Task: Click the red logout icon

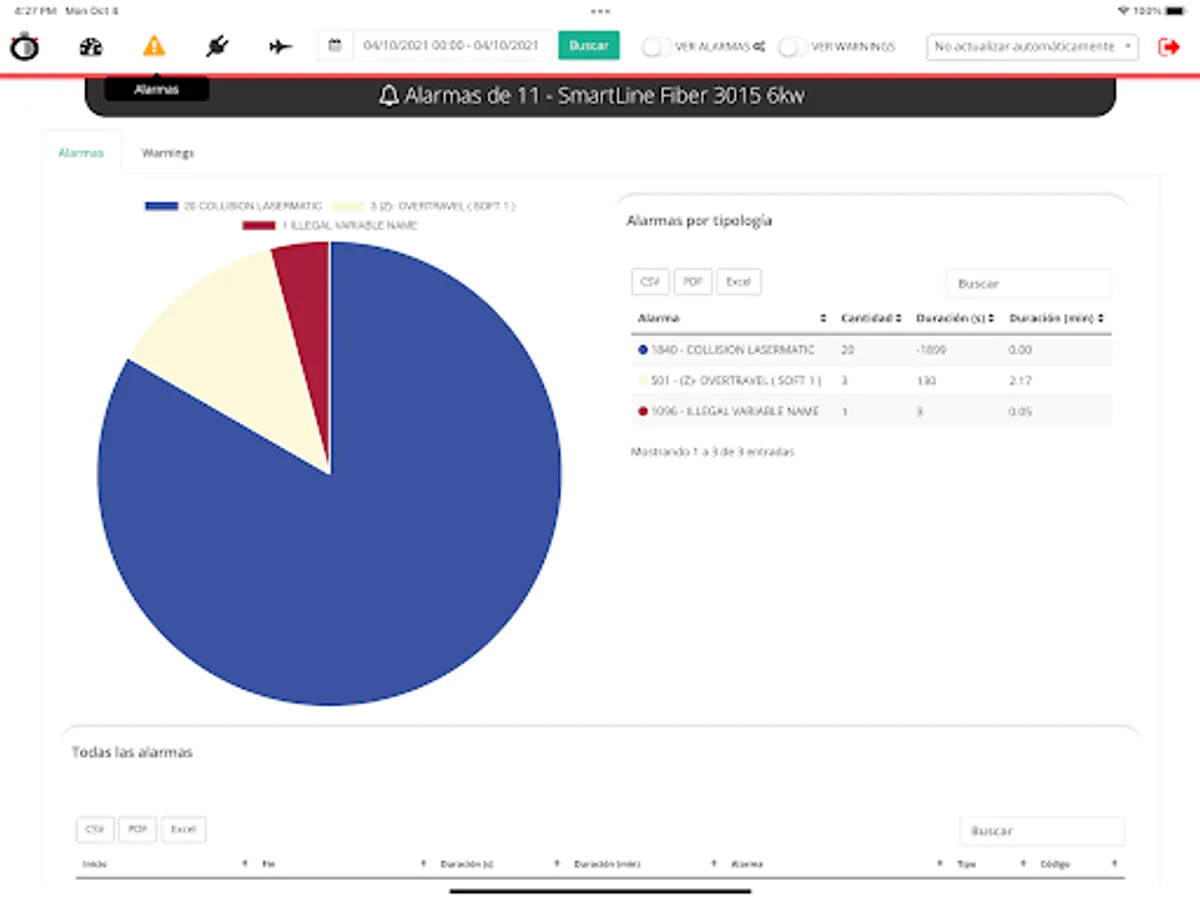Action: pyautogui.click(x=1169, y=46)
